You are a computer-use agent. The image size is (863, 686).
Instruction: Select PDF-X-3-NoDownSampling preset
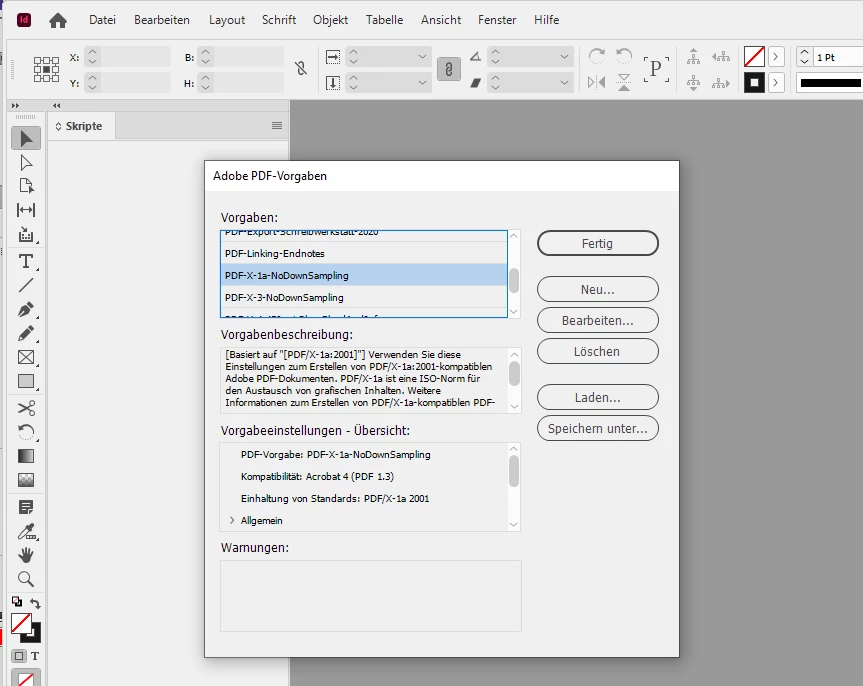click(364, 297)
